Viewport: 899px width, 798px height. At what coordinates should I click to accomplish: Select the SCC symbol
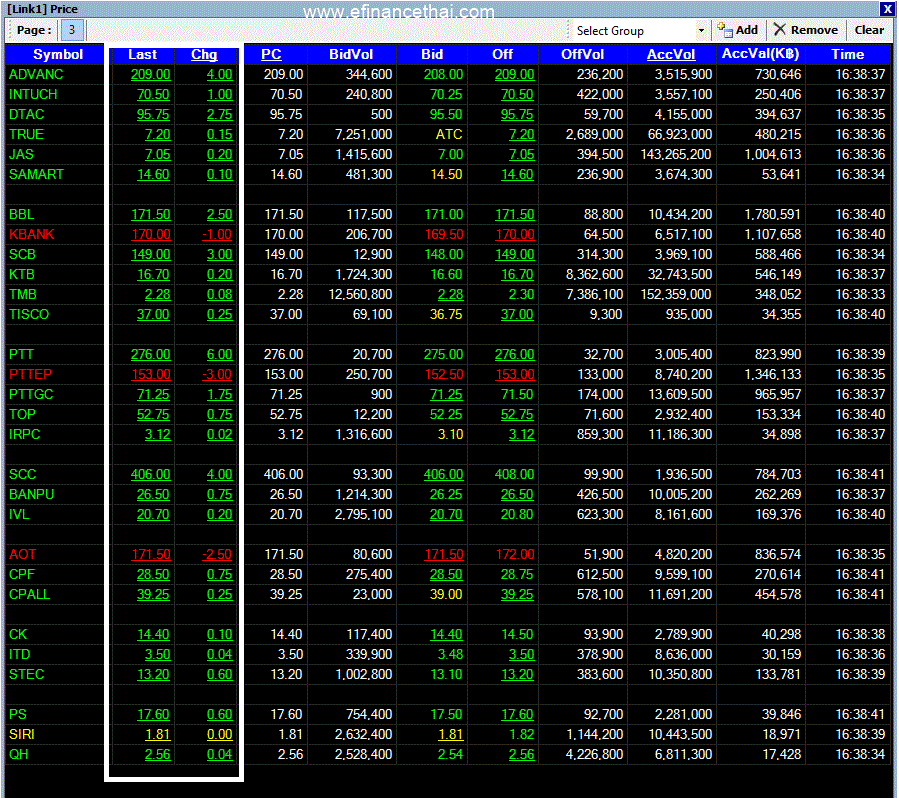click(22, 475)
